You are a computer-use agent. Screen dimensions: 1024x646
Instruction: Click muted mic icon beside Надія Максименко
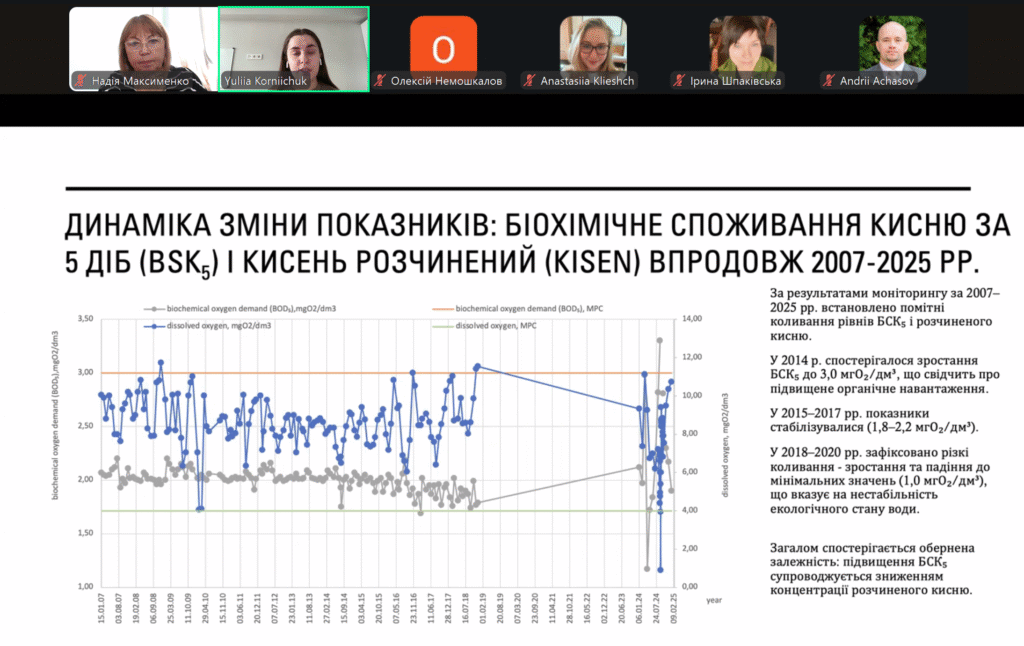click(x=82, y=80)
